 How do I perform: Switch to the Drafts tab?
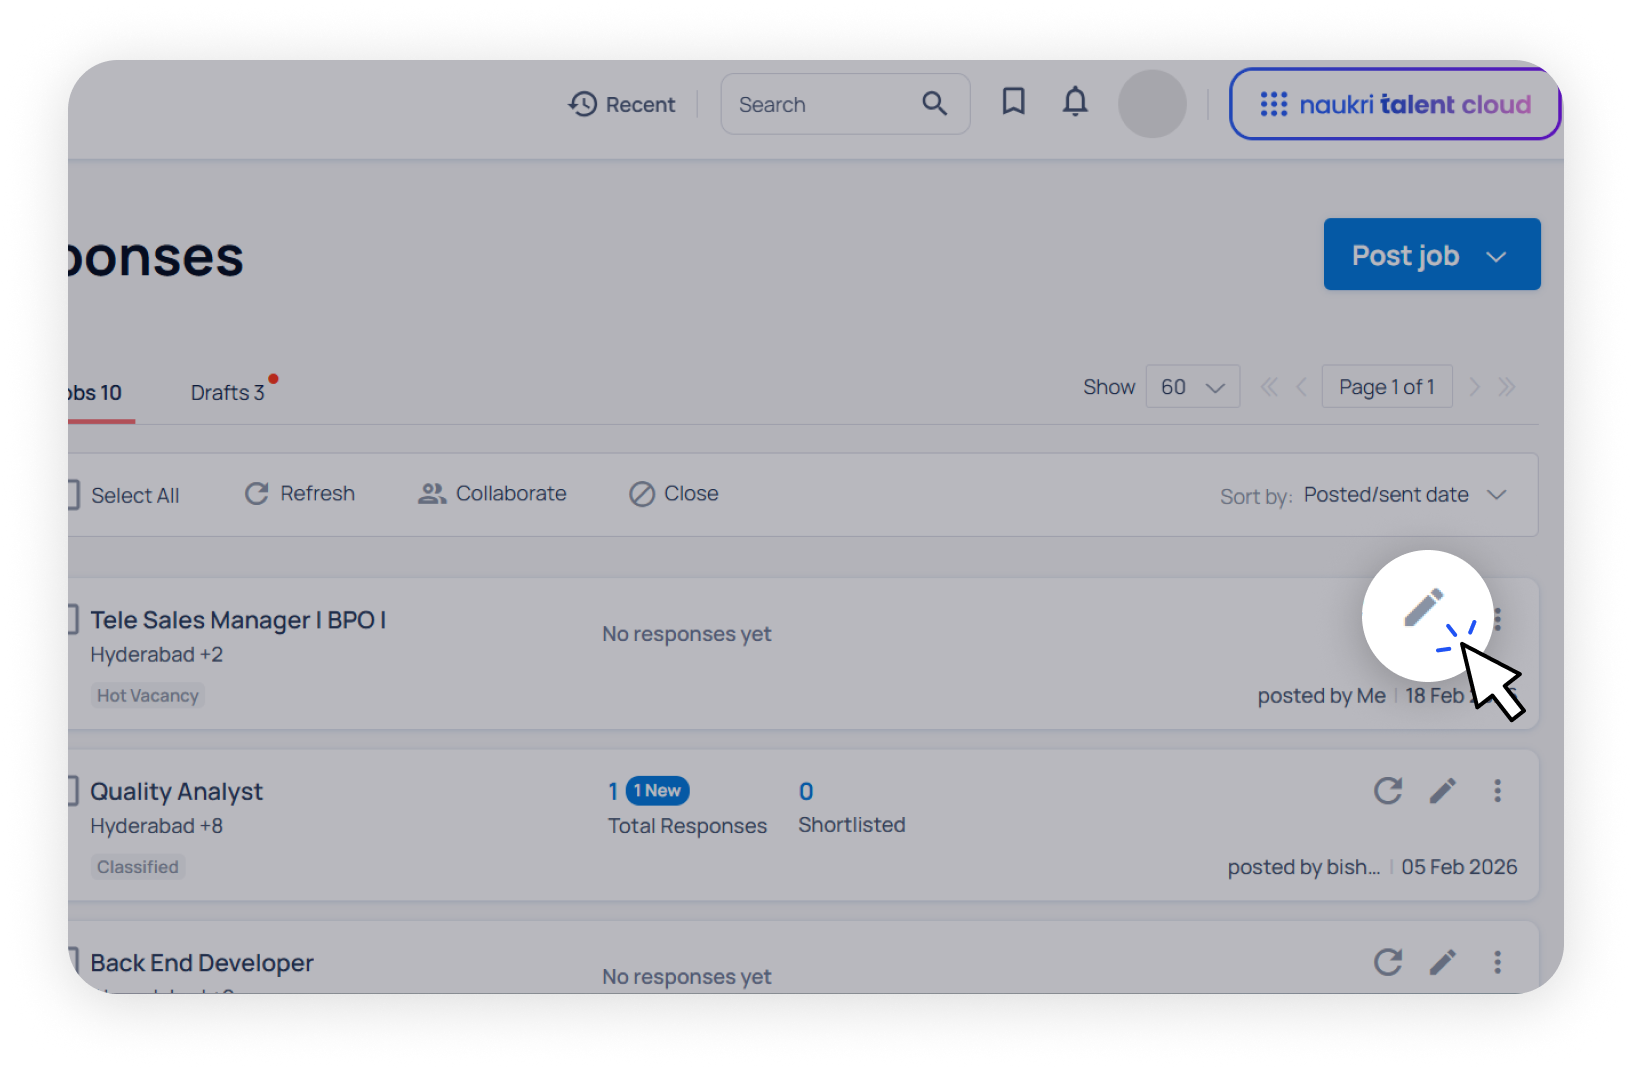(228, 393)
